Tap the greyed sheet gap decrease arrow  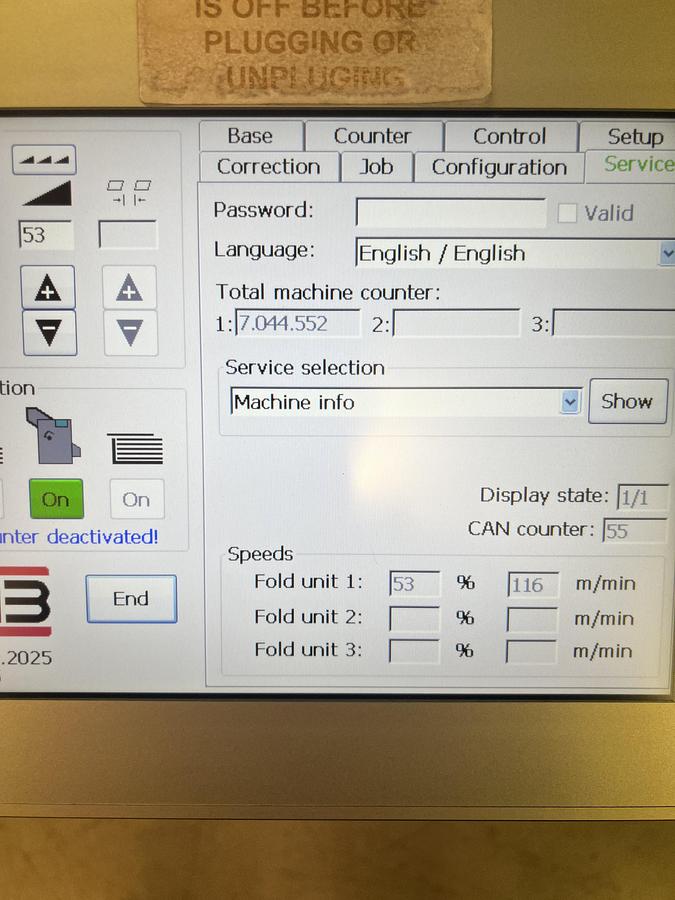[129, 332]
